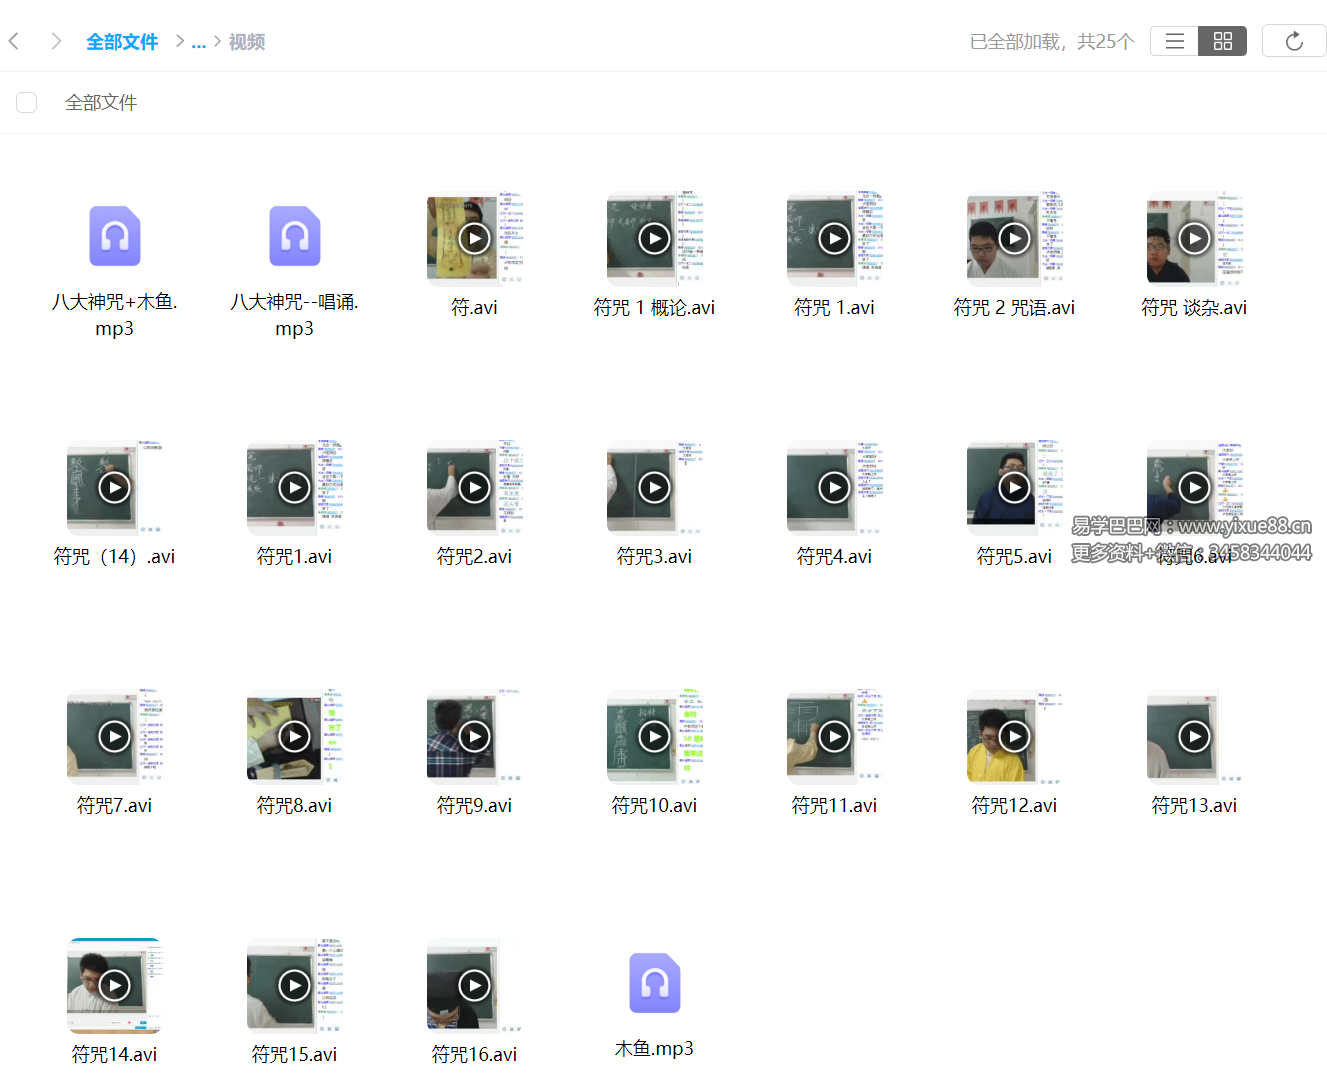This screenshot has height=1079, width=1327.
Task: Switch to grid view layout
Action: click(1222, 41)
